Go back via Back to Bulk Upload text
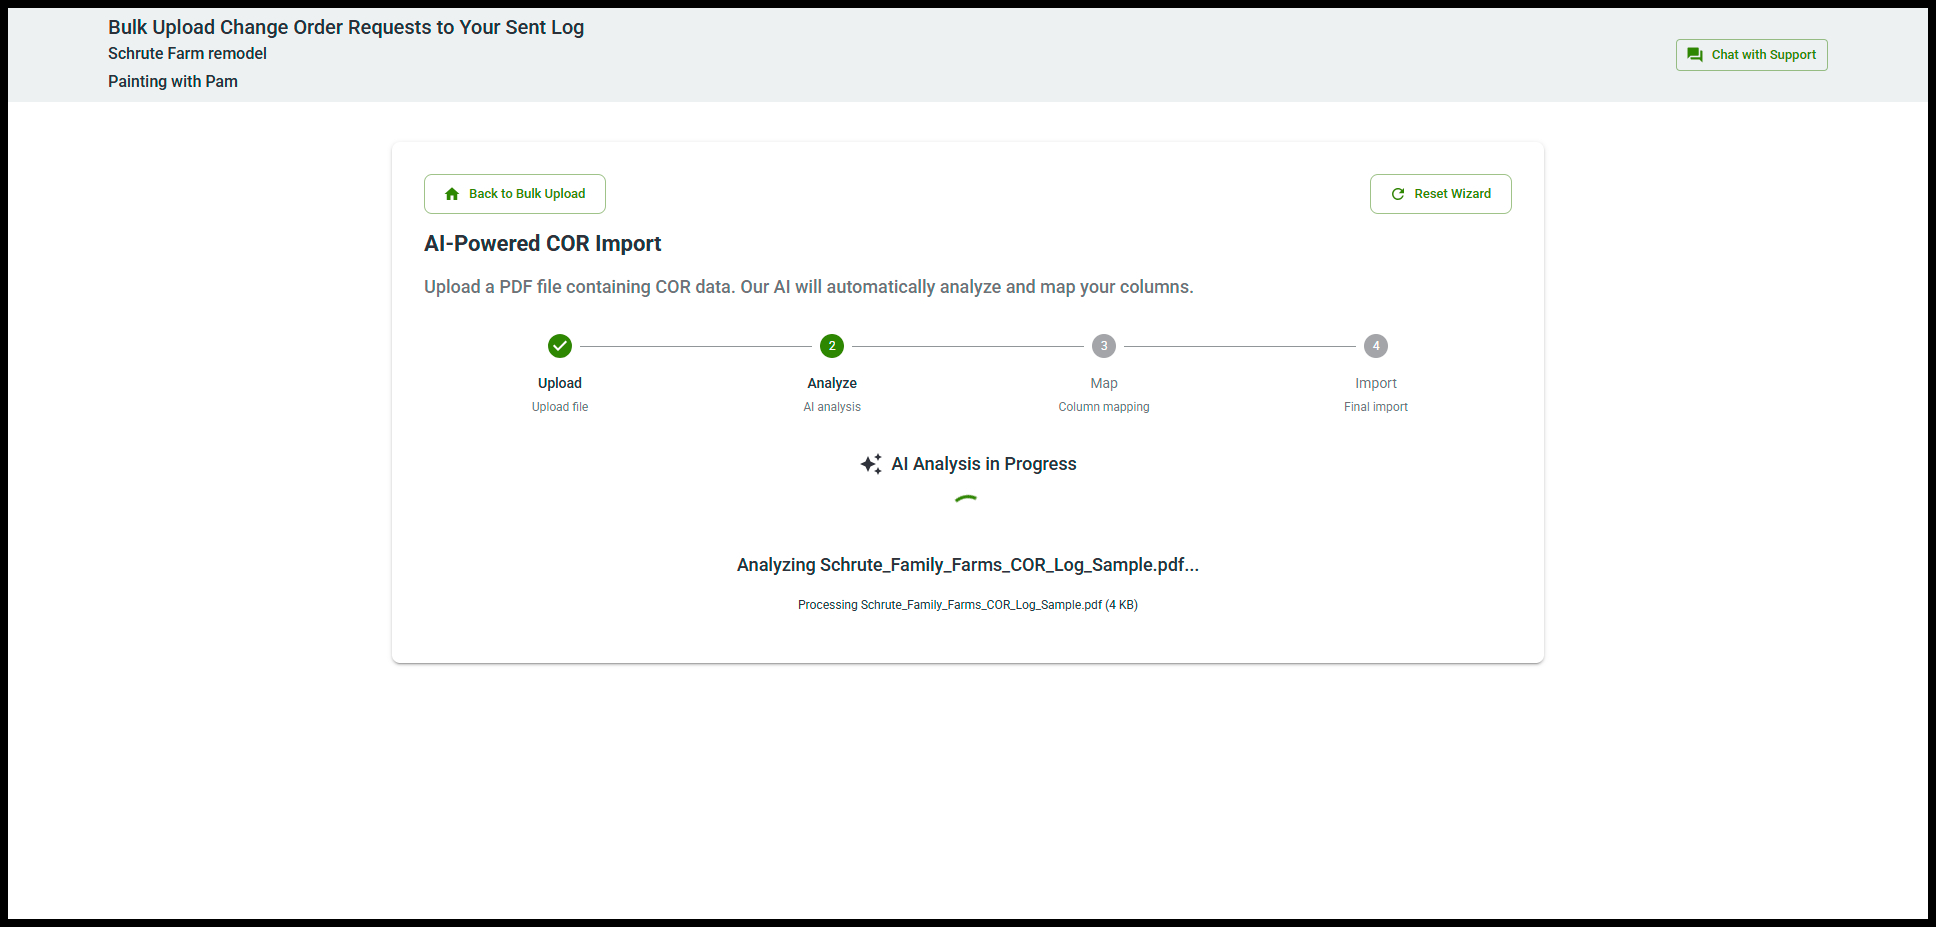This screenshot has height=927, width=1936. click(527, 194)
